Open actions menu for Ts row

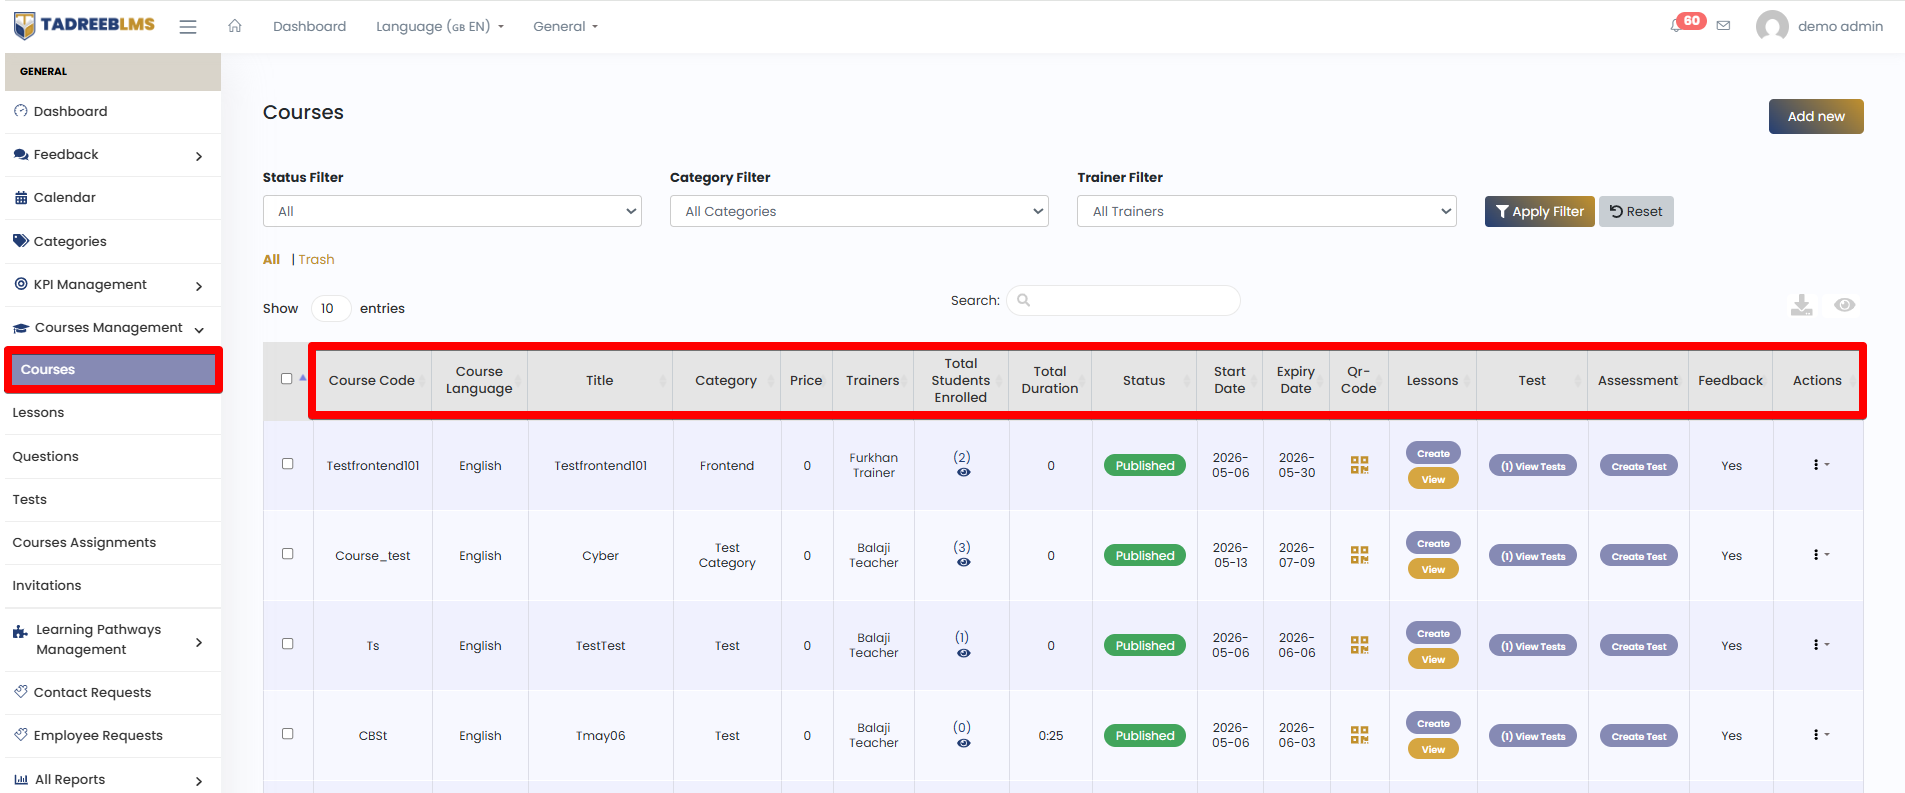coord(1820,645)
